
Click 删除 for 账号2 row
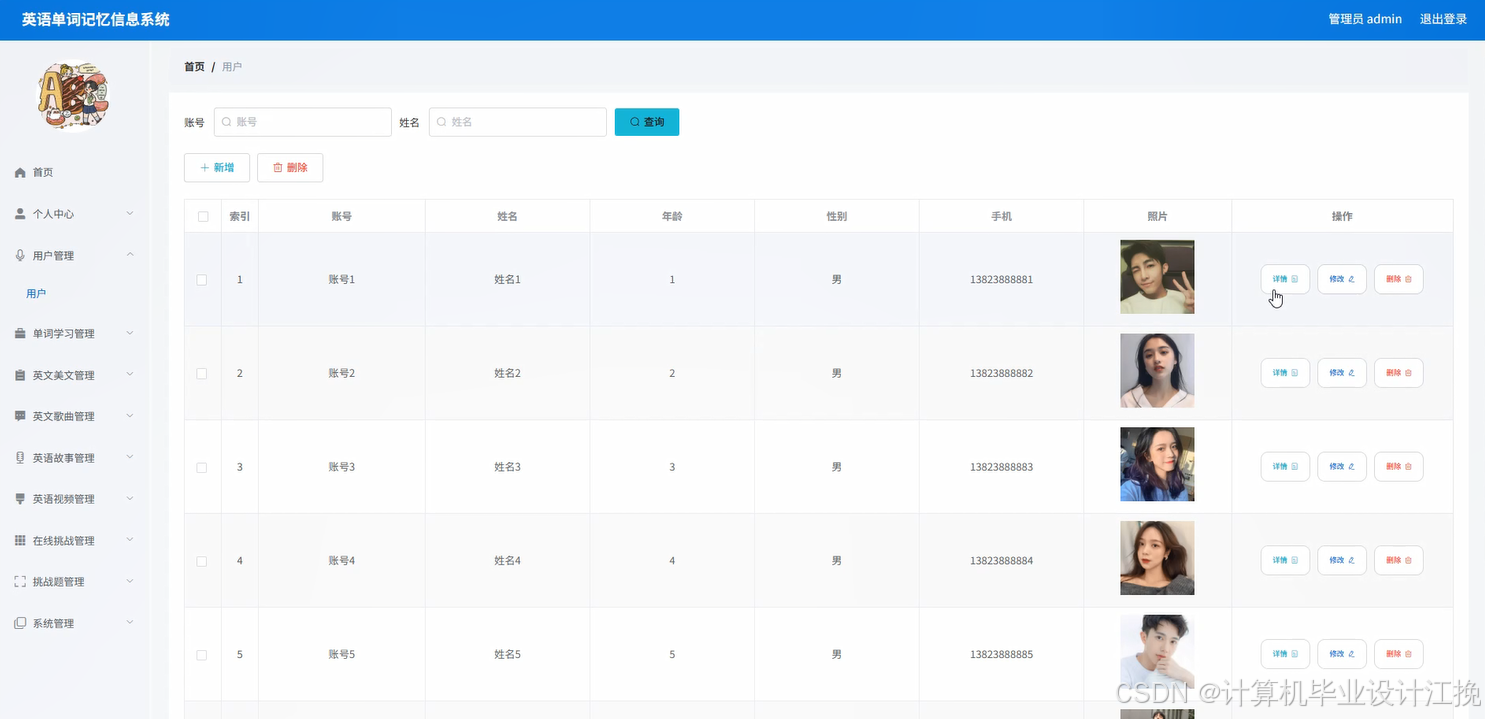1399,373
